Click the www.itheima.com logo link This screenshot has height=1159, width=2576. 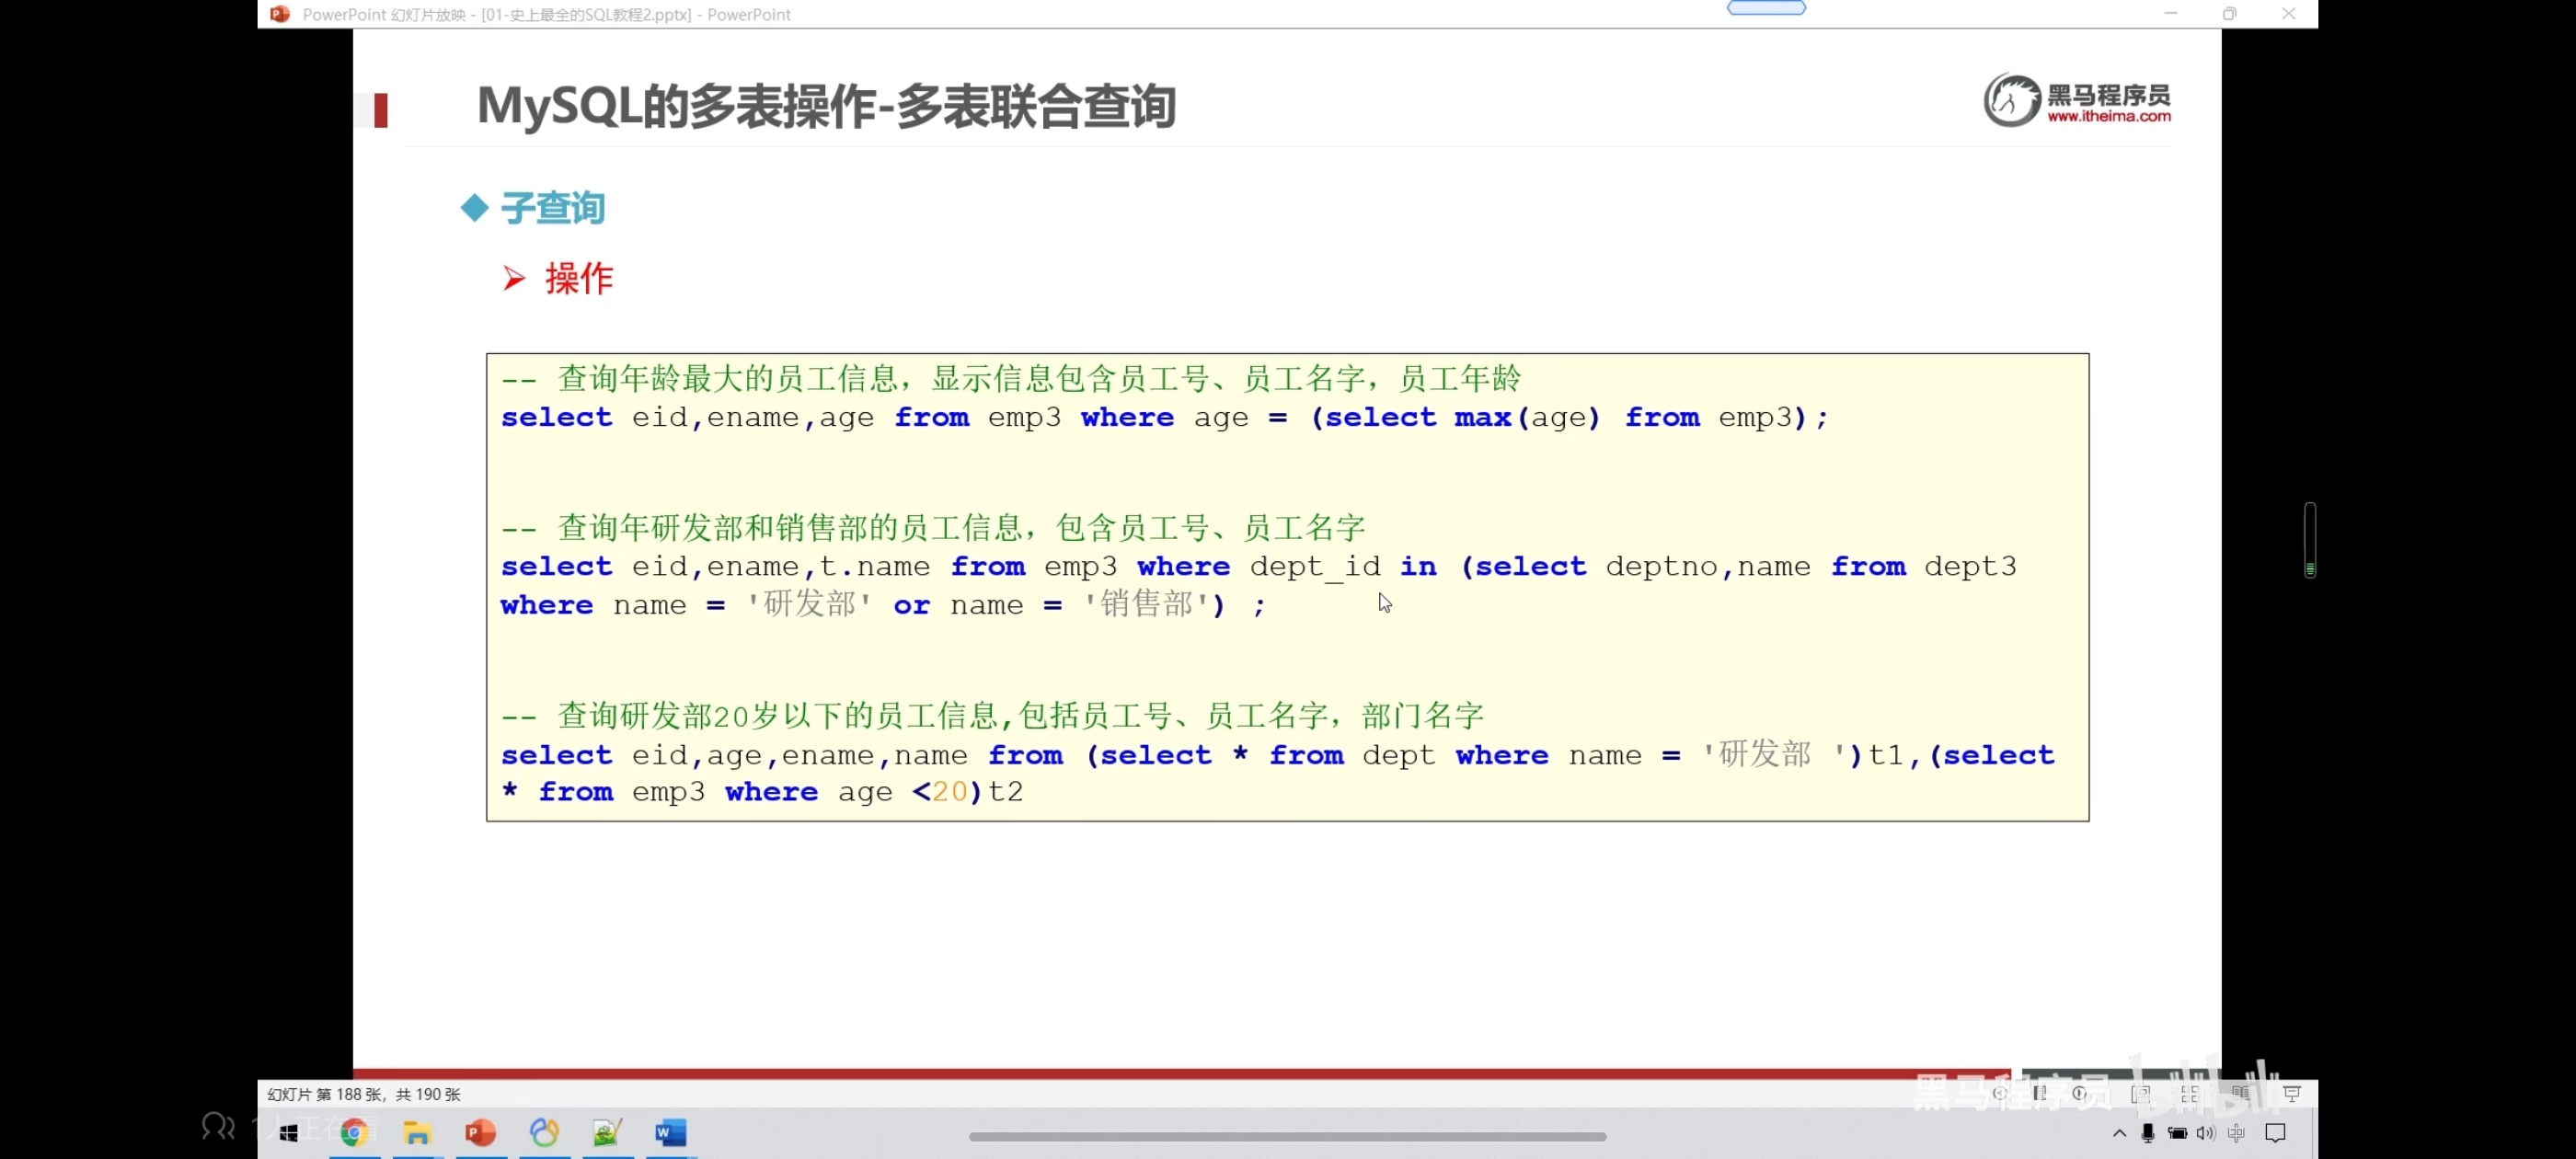pos(2108,116)
